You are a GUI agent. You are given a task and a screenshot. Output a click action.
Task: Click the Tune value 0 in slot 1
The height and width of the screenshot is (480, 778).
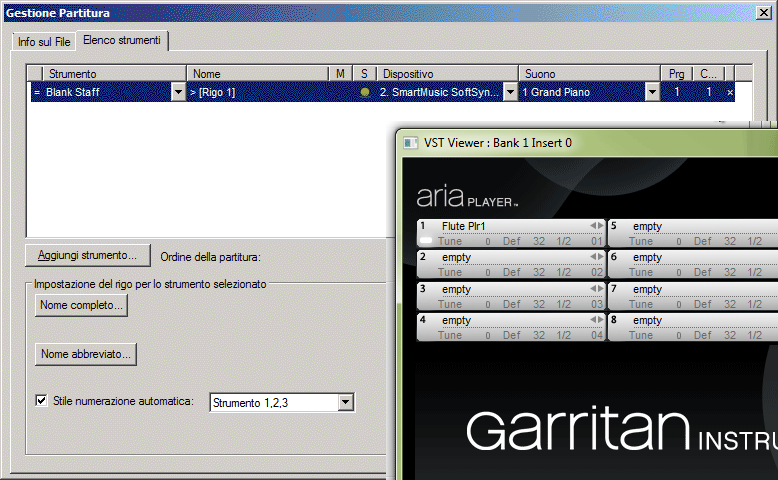click(x=488, y=242)
